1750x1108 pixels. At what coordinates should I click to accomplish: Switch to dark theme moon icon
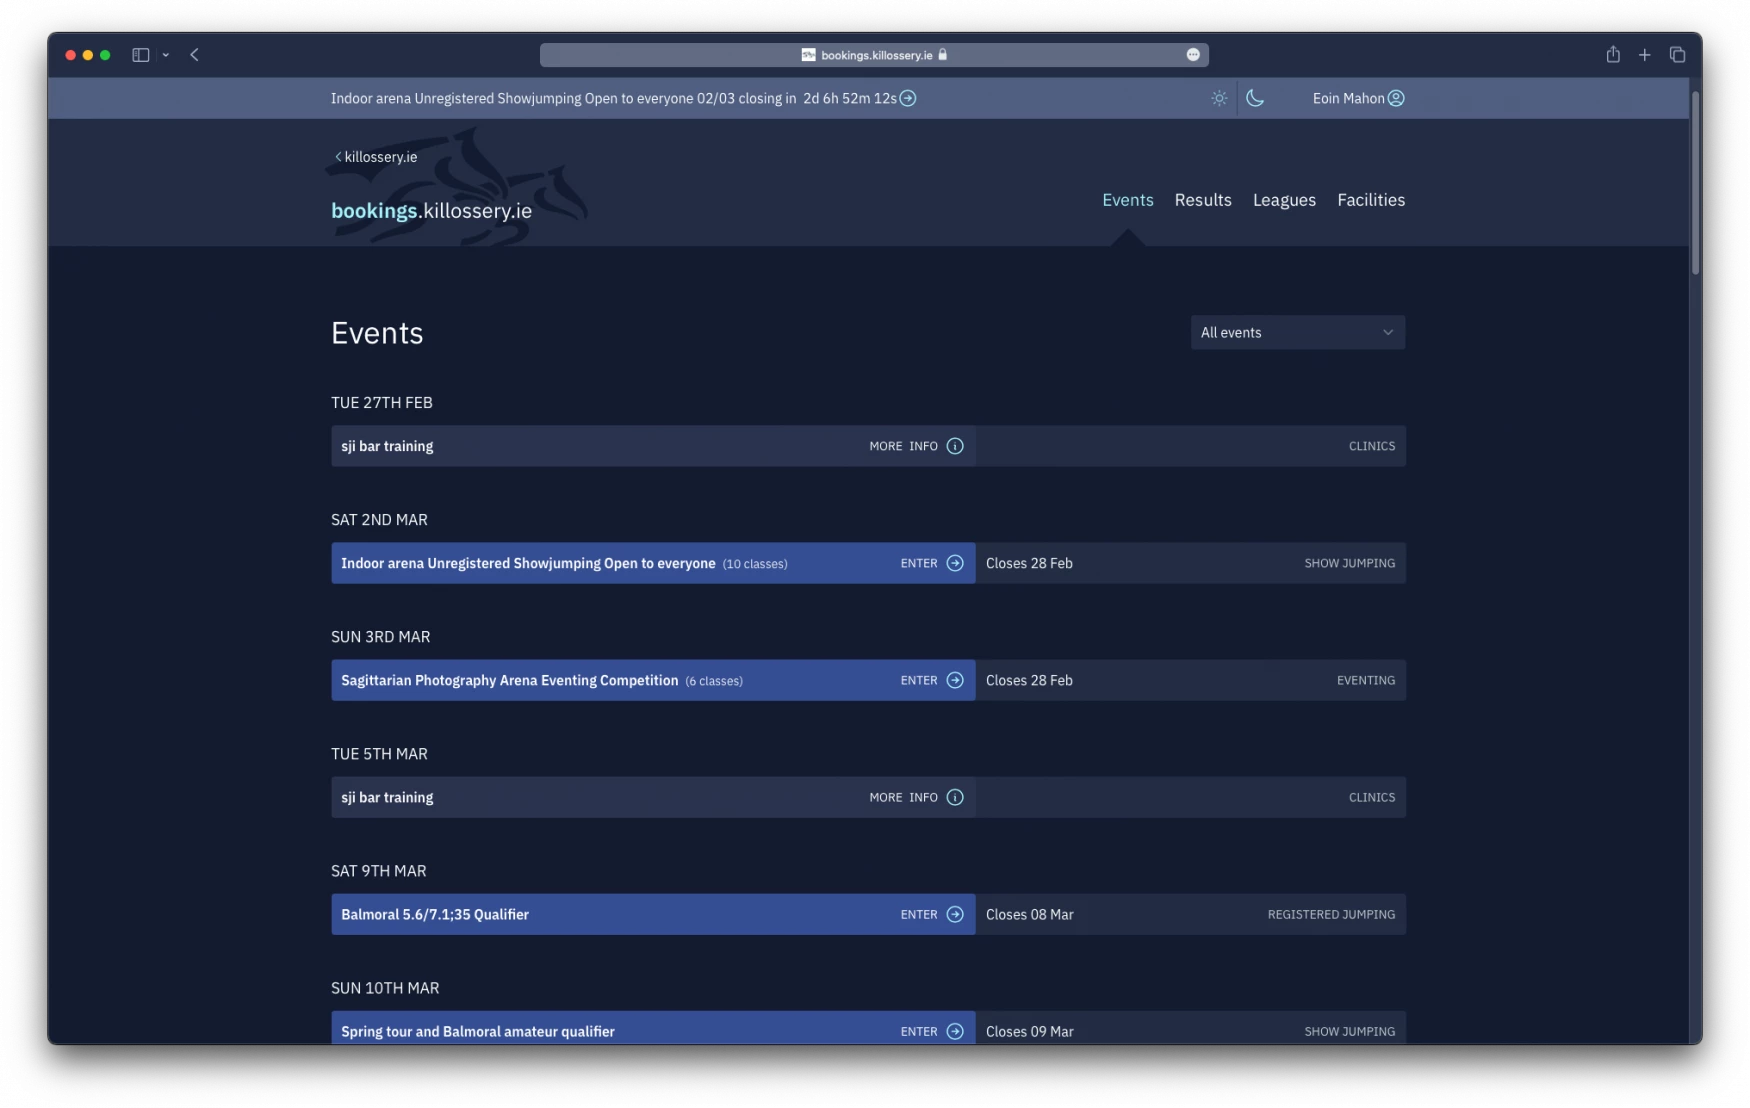[1255, 98]
